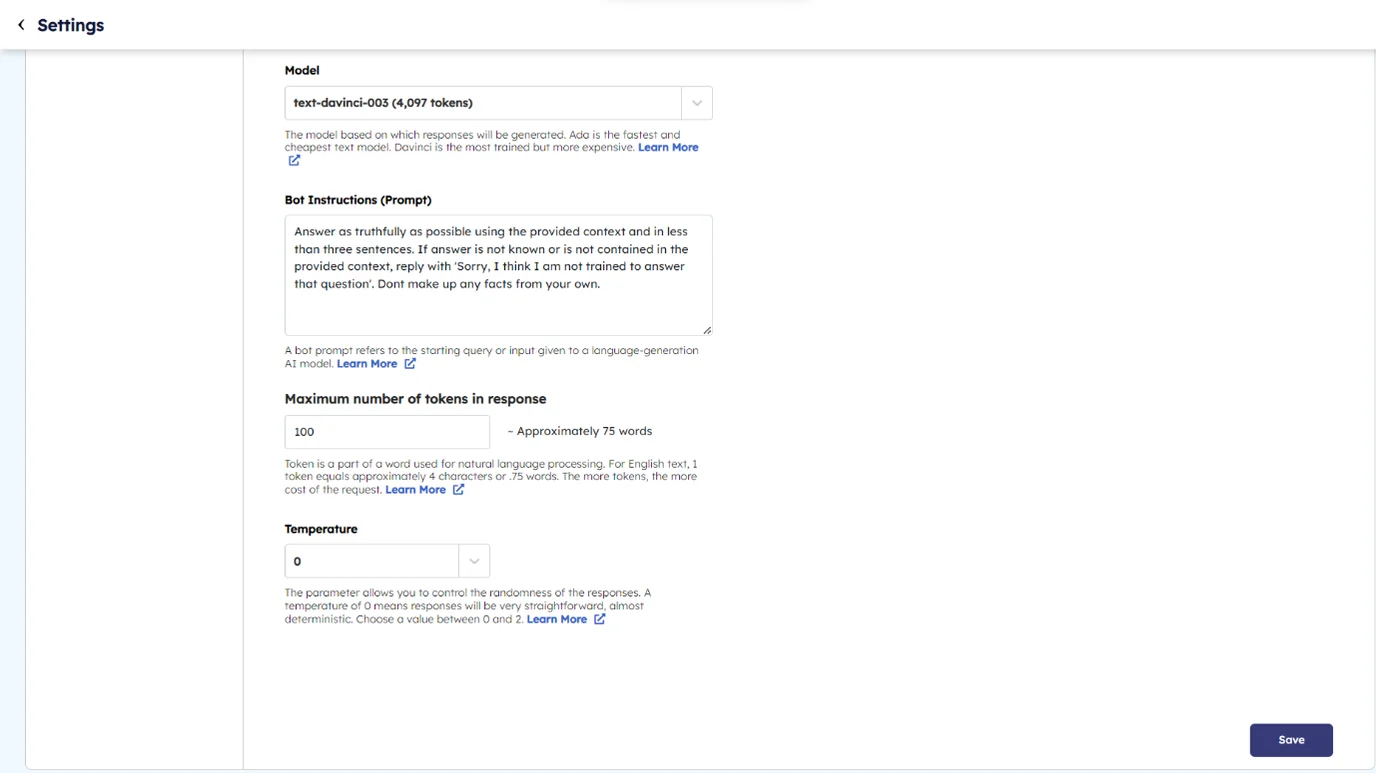
Task: Click the back chevron beside Settings
Action: (x=21, y=25)
